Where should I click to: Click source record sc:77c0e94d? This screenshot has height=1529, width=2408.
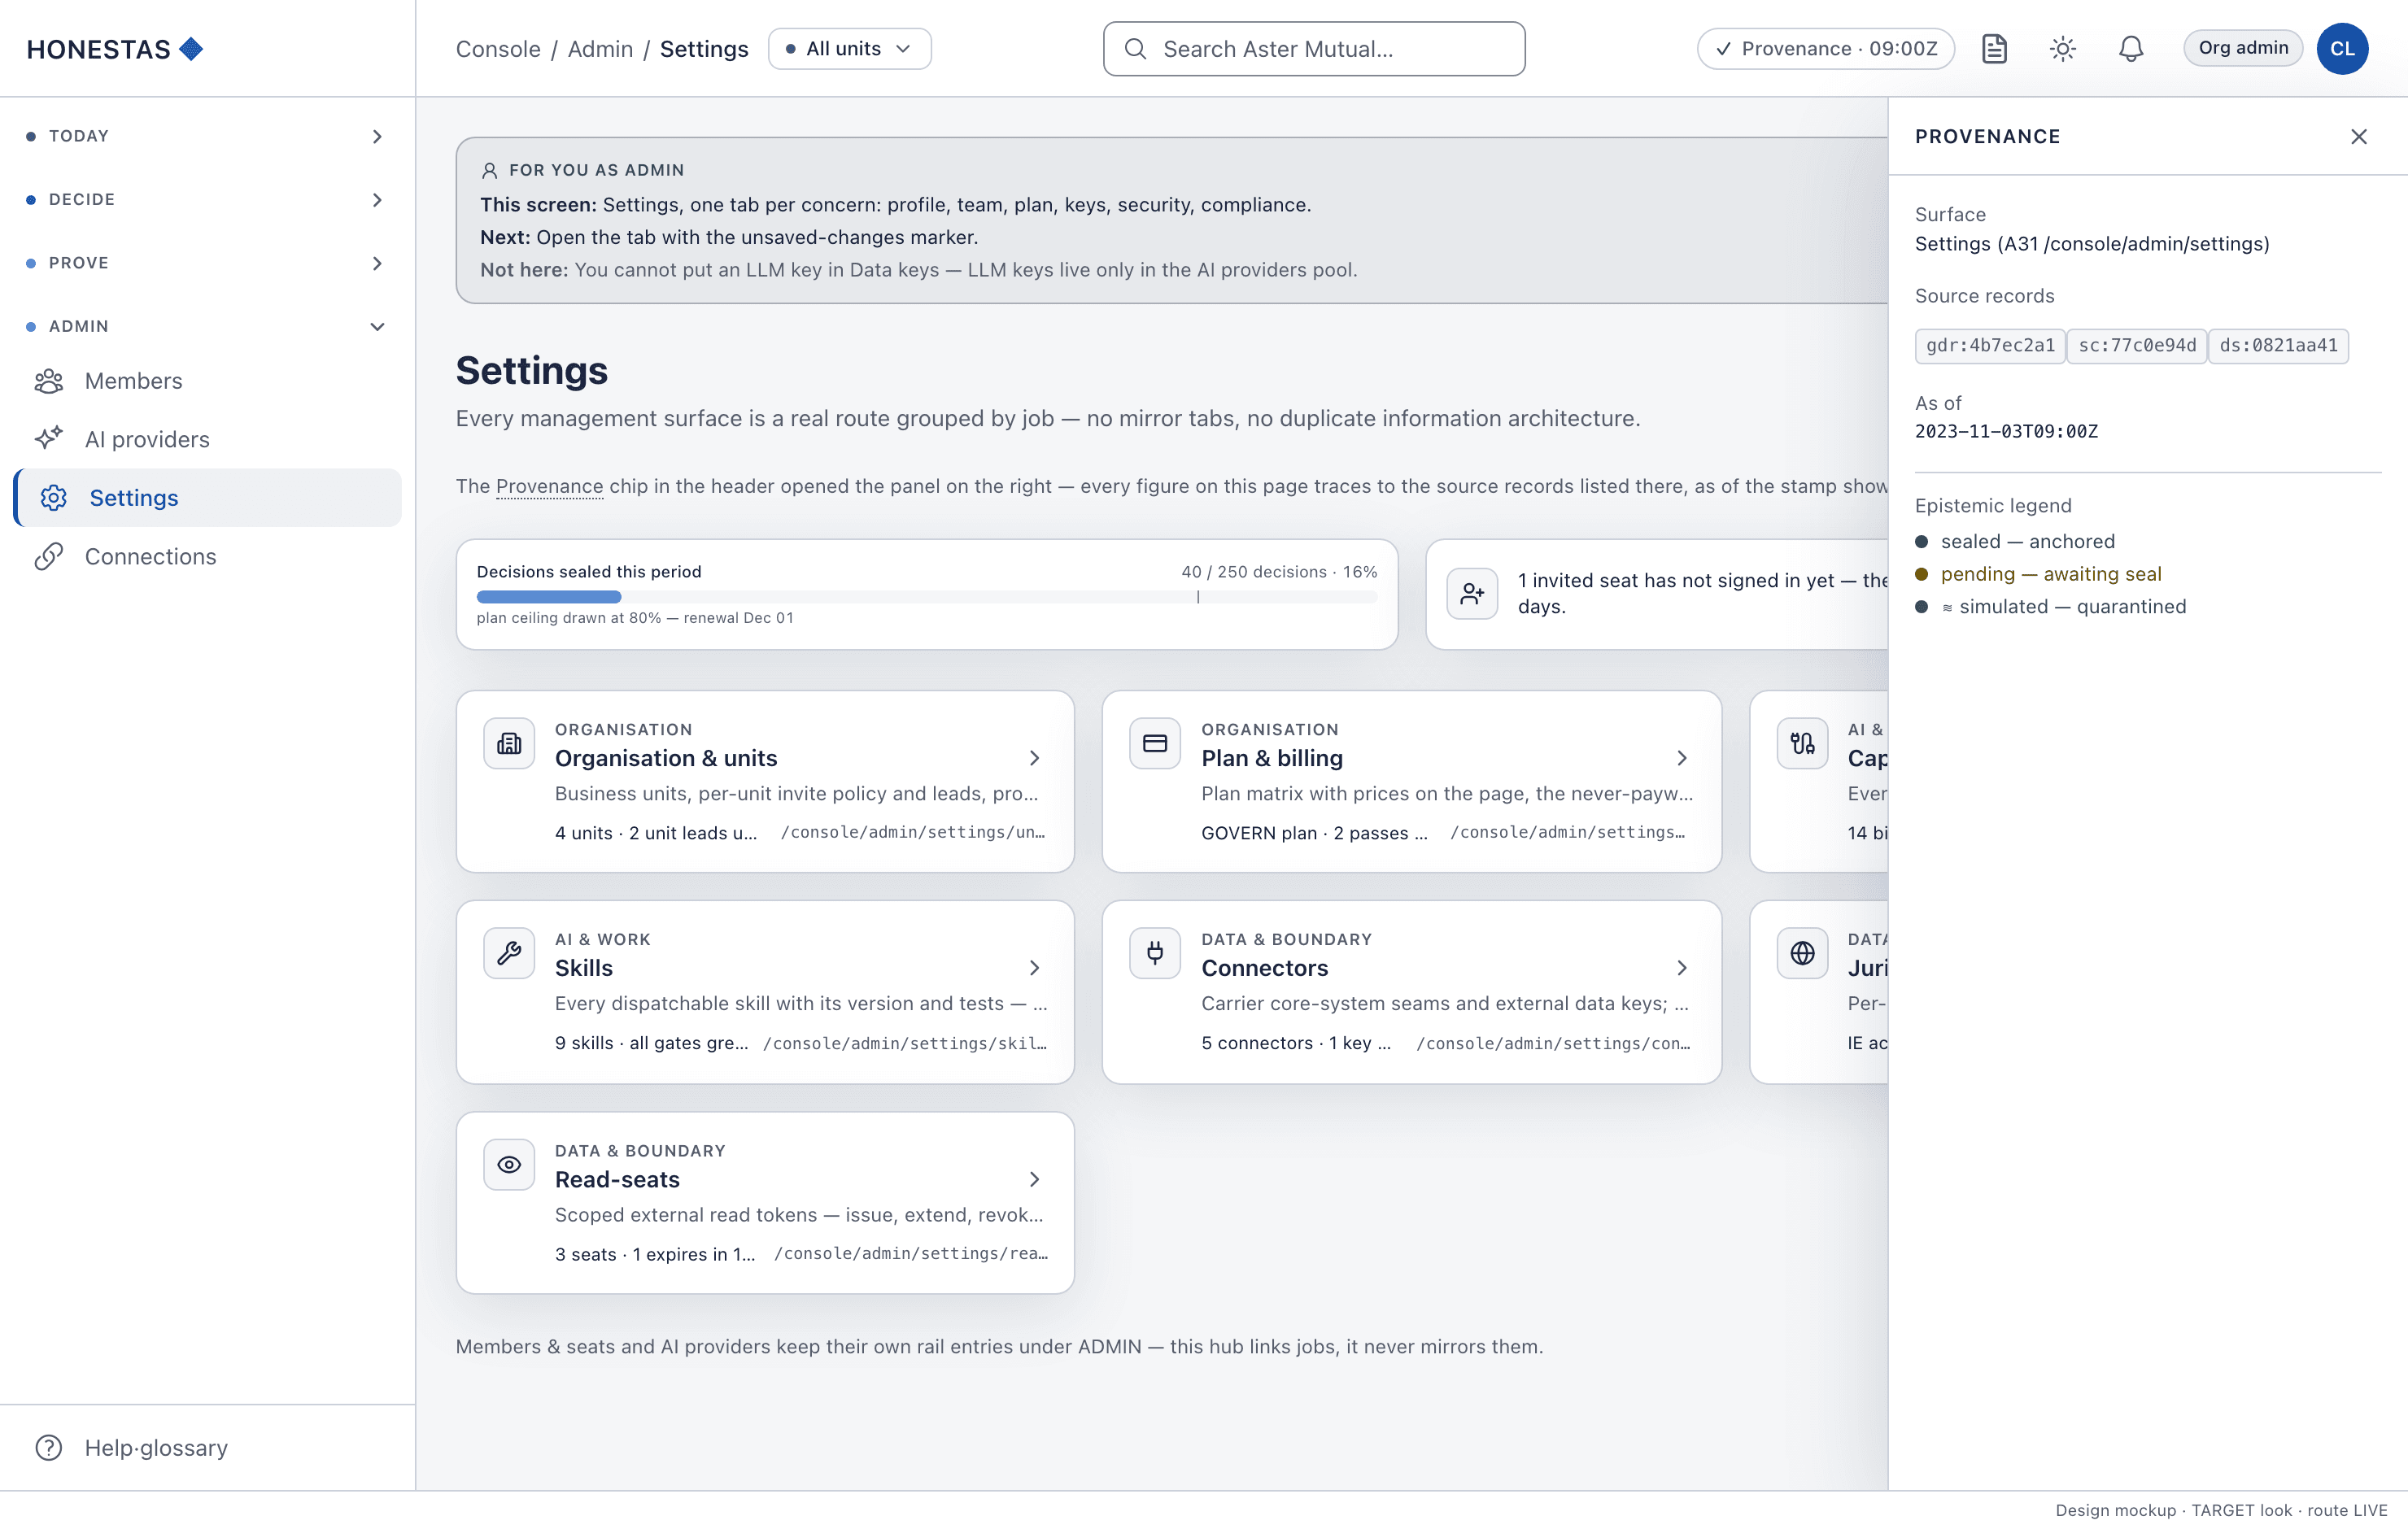(x=2137, y=346)
